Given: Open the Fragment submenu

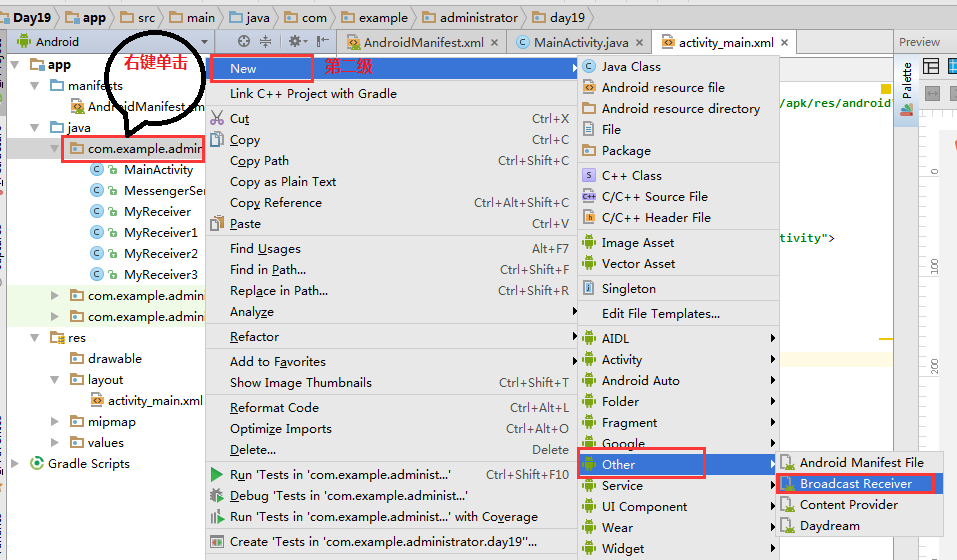Looking at the screenshot, I should (x=679, y=422).
